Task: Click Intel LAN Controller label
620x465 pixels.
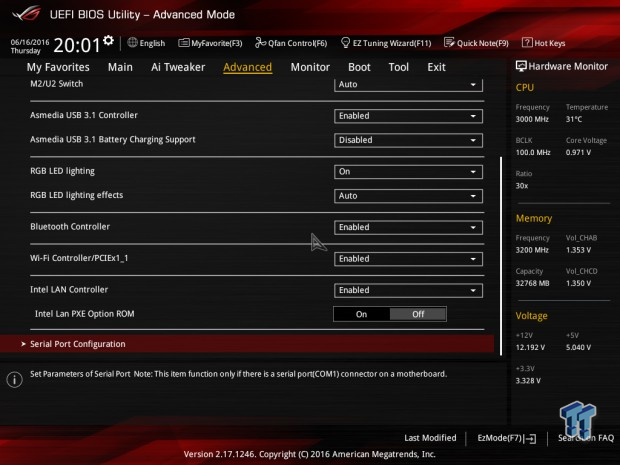Action: click(x=69, y=289)
